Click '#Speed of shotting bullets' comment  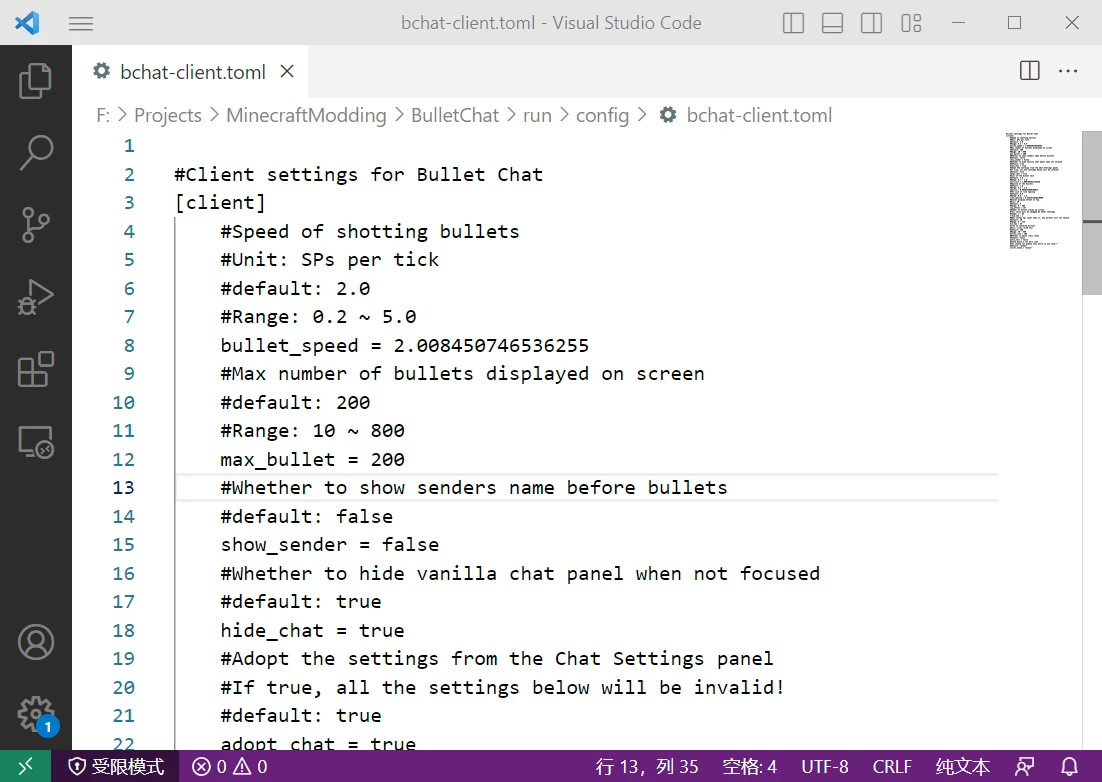[x=370, y=232]
